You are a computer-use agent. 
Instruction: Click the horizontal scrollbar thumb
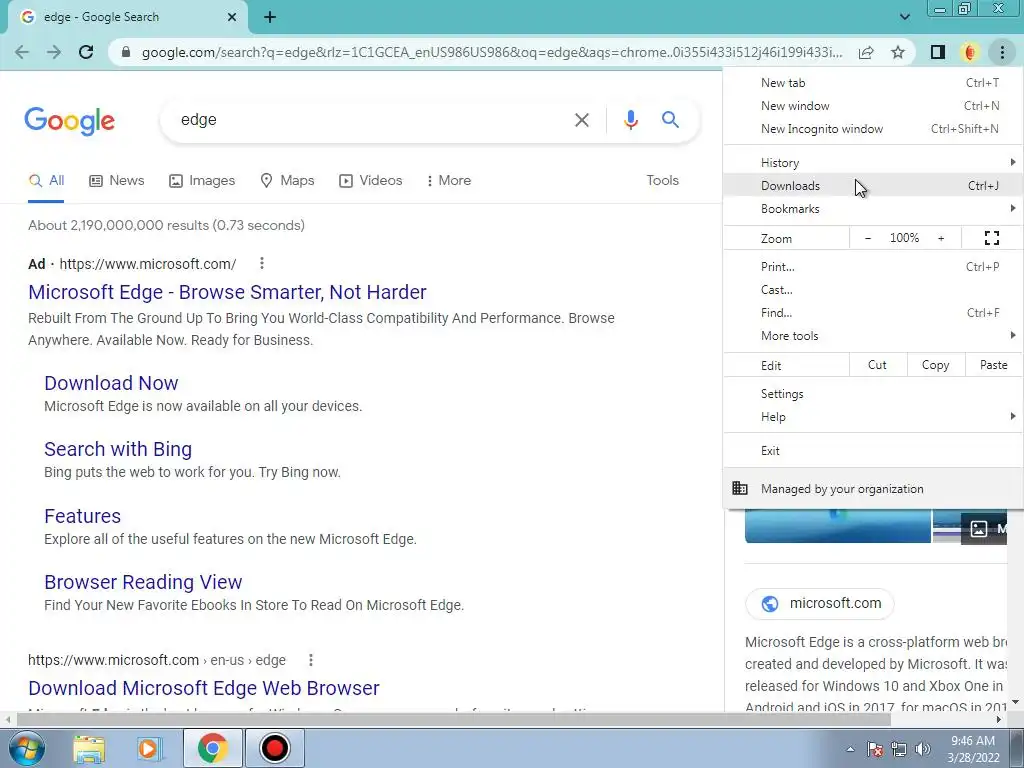tap(454, 719)
